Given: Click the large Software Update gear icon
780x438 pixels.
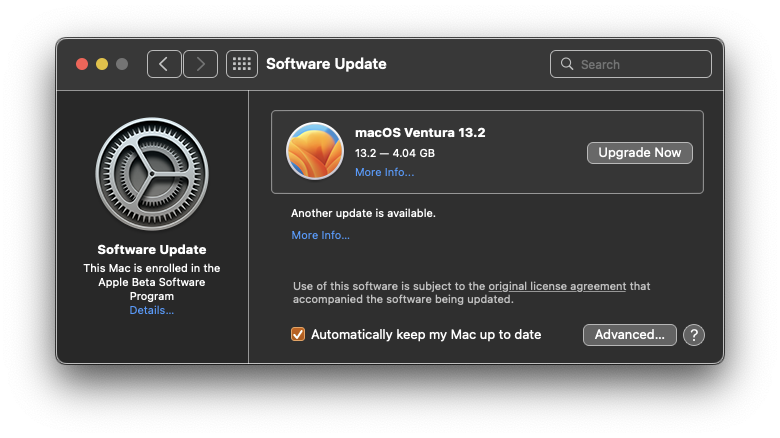Looking at the screenshot, I should 152,175.
